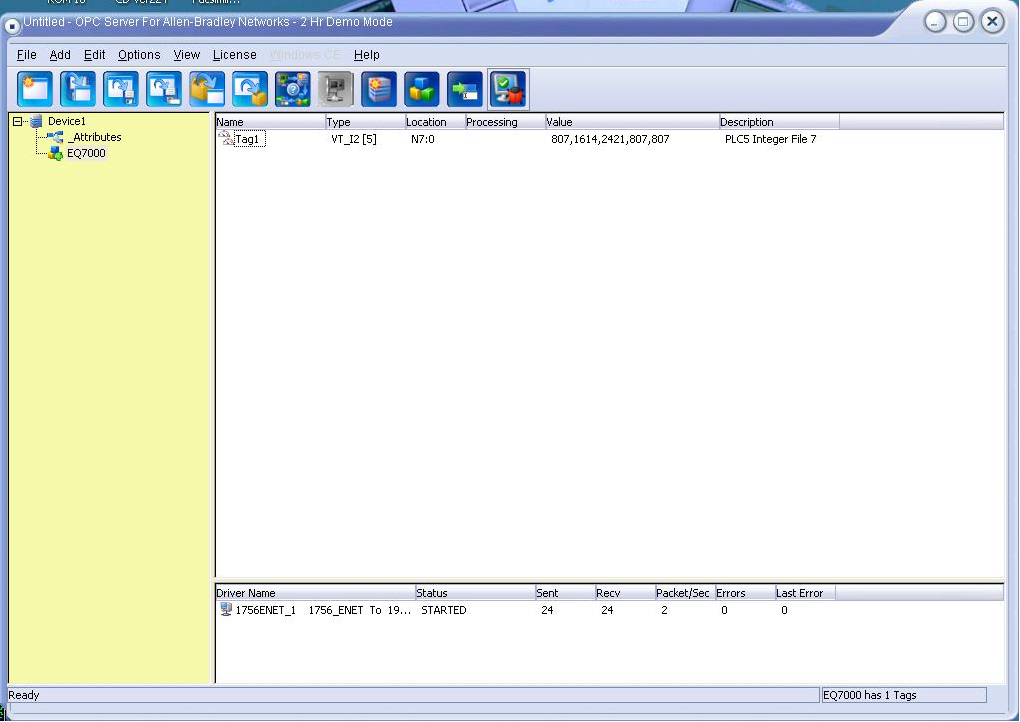This screenshot has height=722, width=1020.
Task: Click the New configuration toolbar icon
Action: click(x=35, y=89)
